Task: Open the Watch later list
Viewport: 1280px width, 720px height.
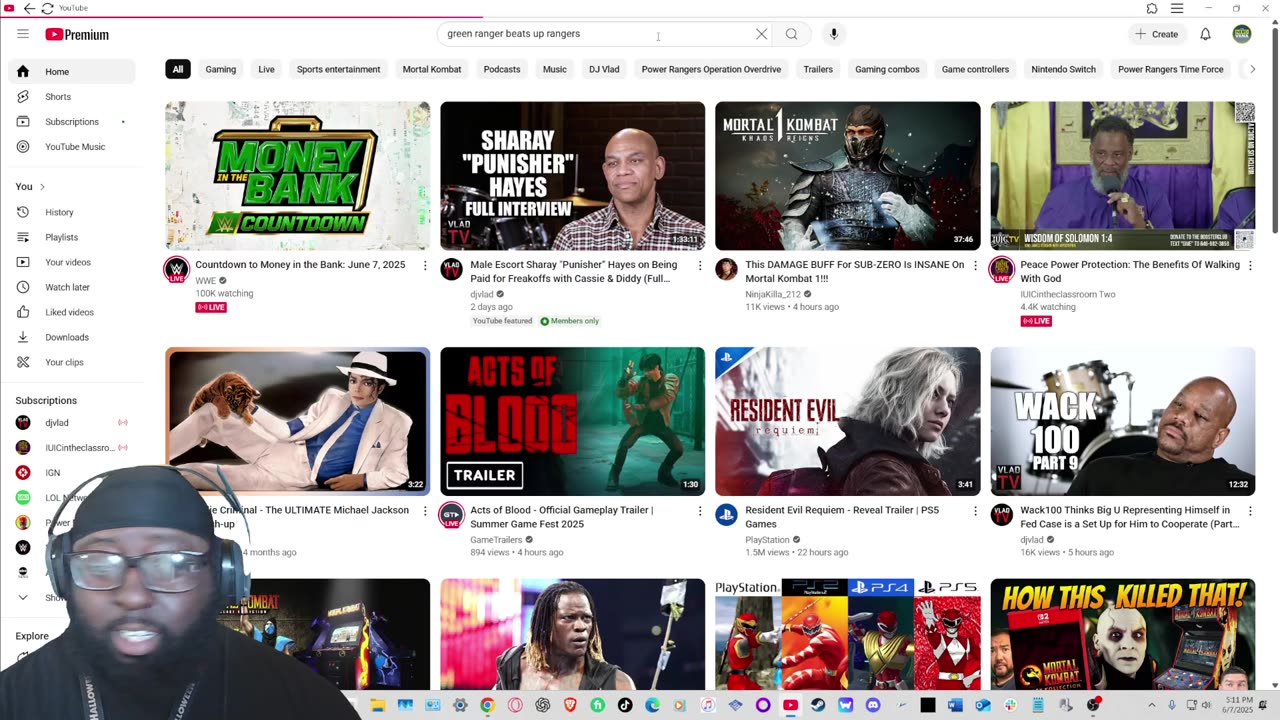Action: coord(71,287)
